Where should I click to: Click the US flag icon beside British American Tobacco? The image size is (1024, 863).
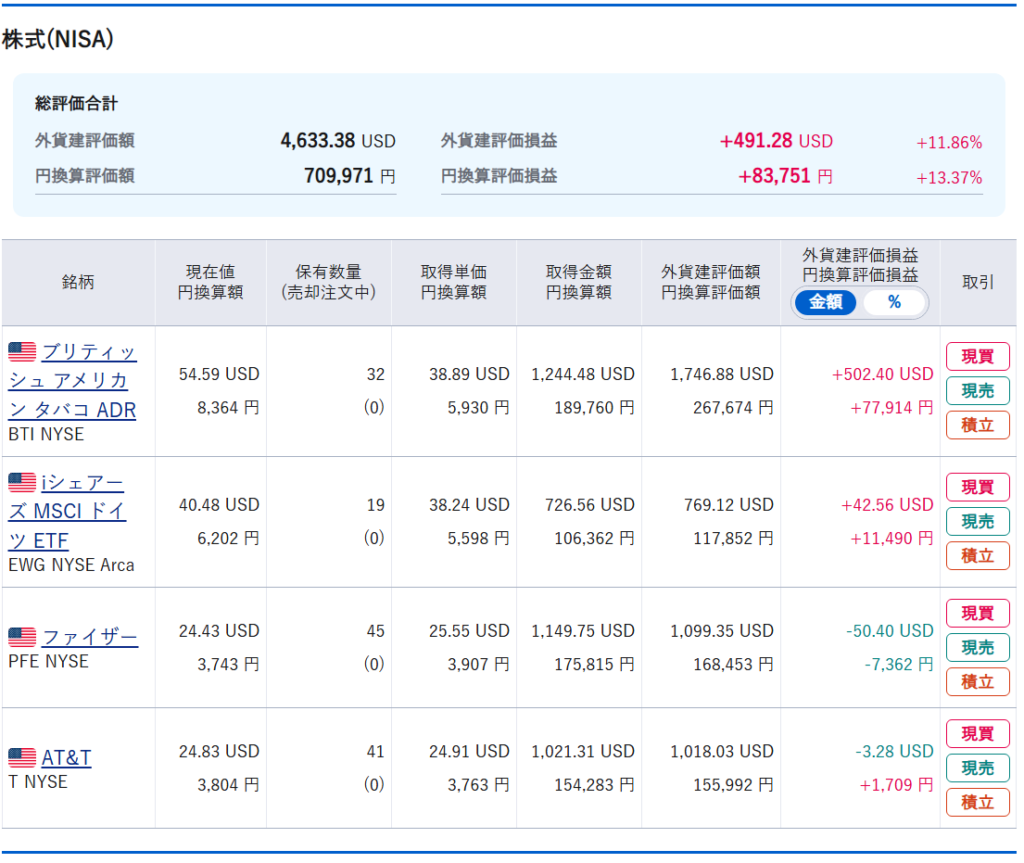(22, 352)
